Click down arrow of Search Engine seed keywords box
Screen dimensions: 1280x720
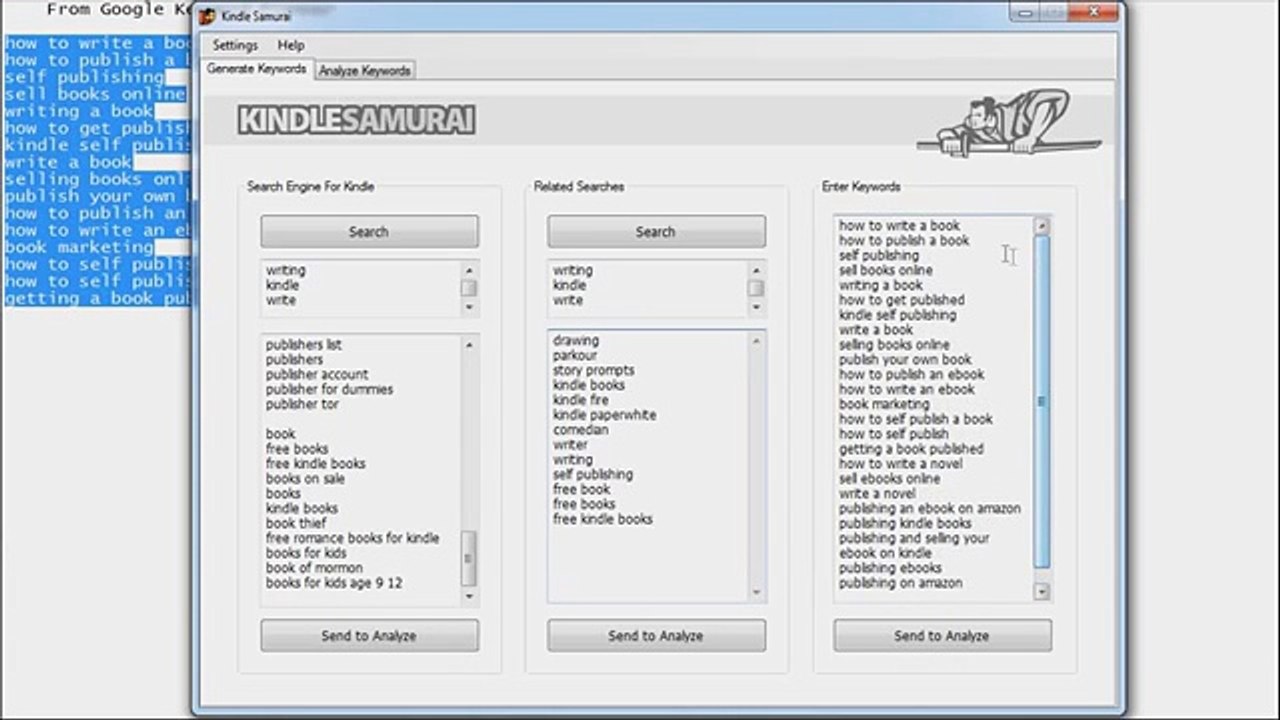point(469,307)
